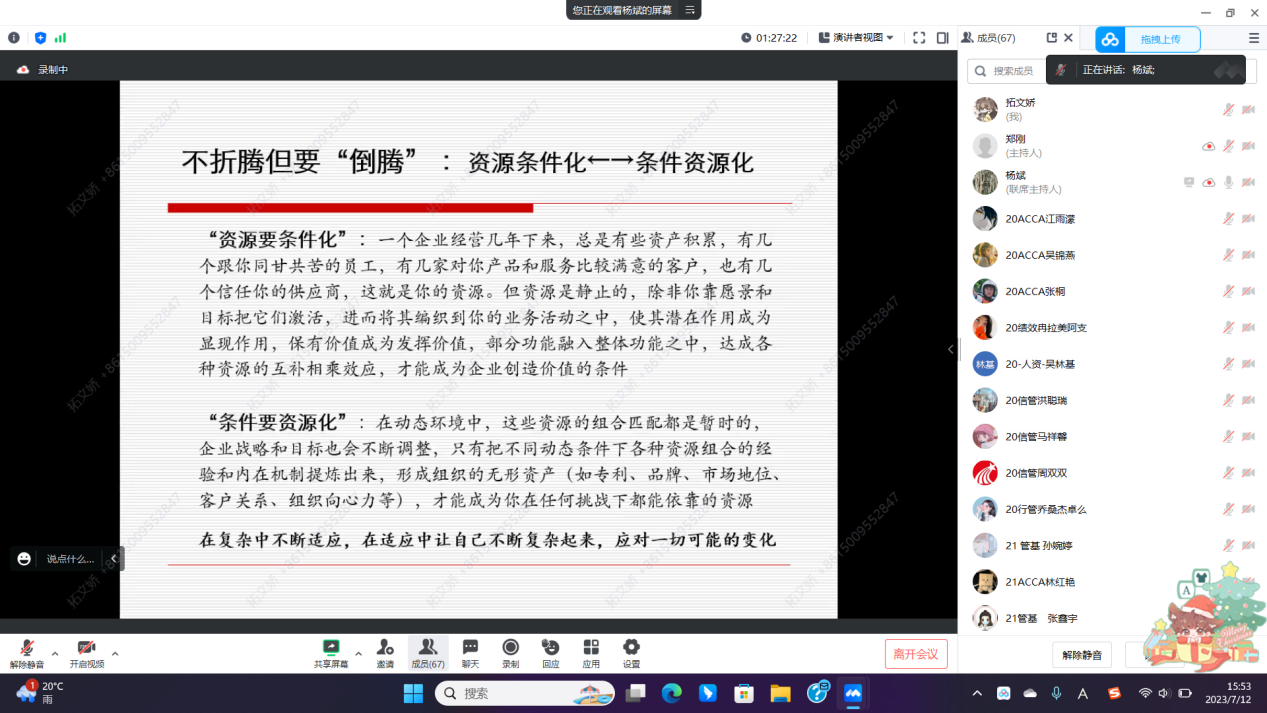Open the 演讲者视图 view dropdown

coord(856,38)
